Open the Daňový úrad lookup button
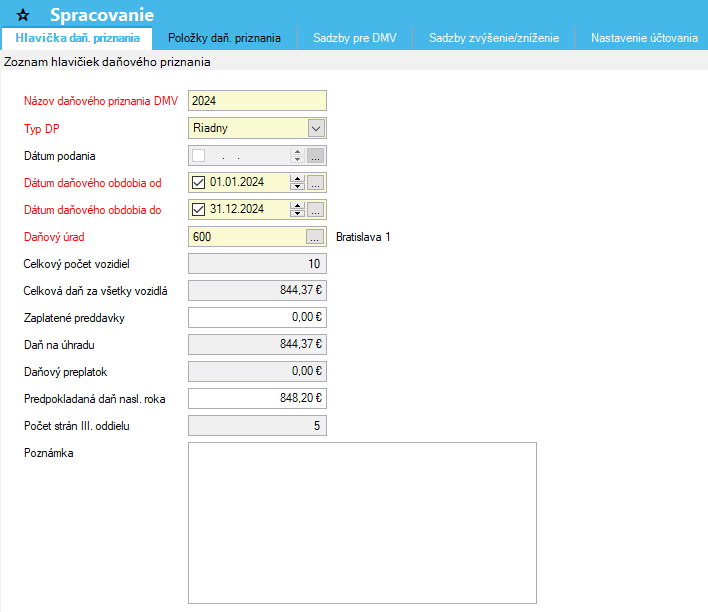Viewport: 708px width, 612px height. [x=315, y=237]
